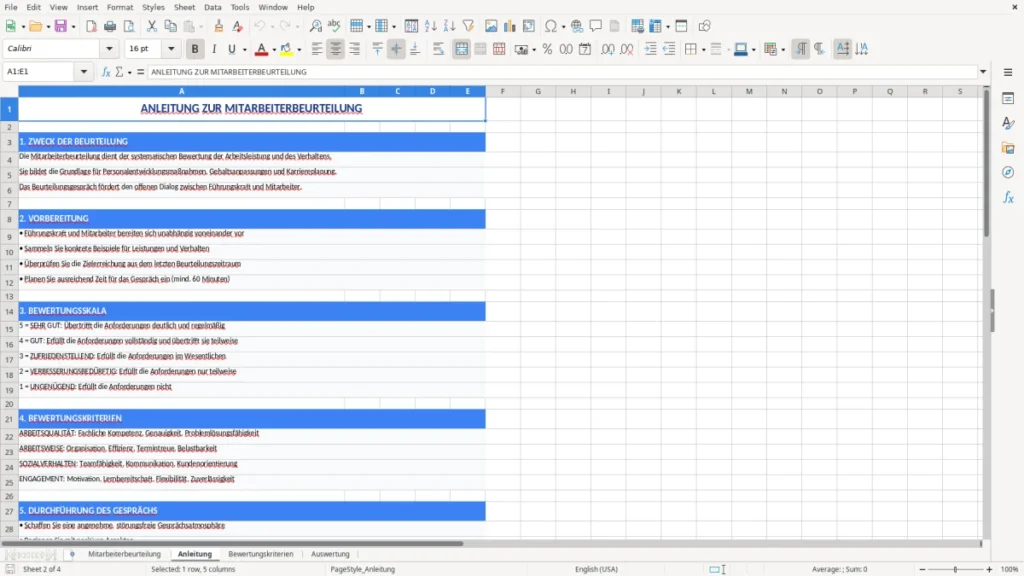Expand the formula bar arrow
The width and height of the screenshot is (1024, 576).
[983, 72]
